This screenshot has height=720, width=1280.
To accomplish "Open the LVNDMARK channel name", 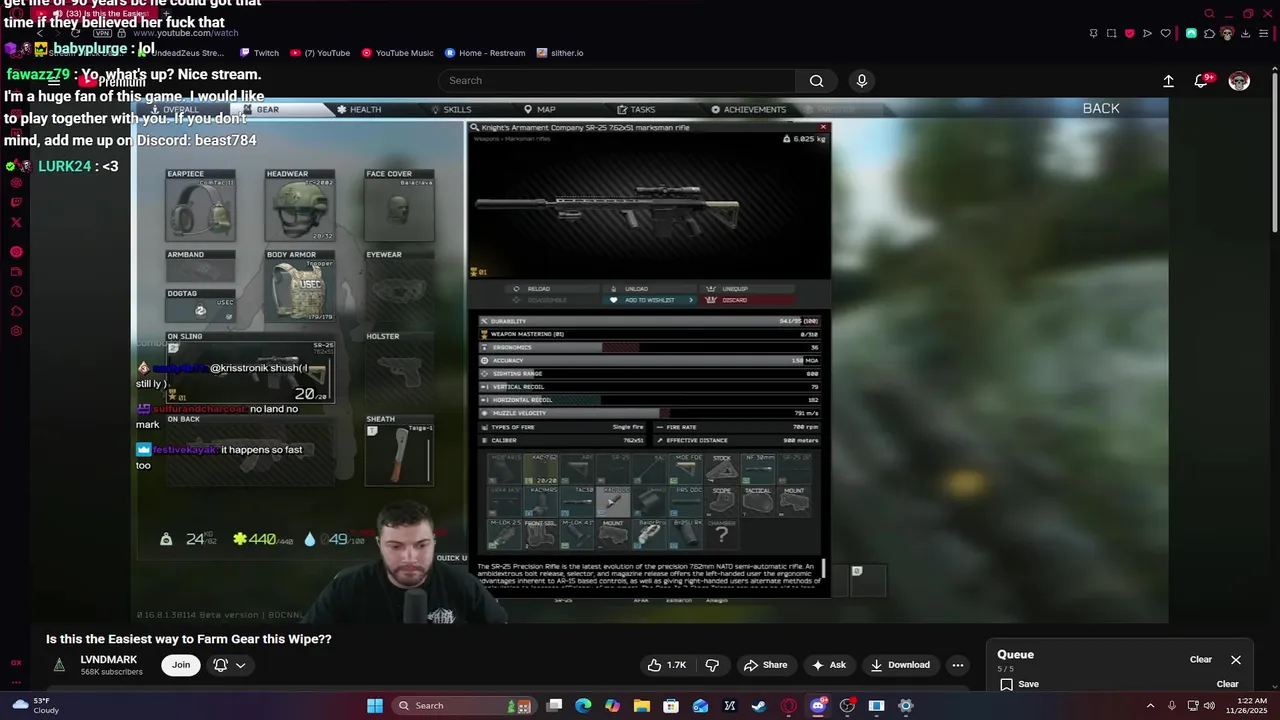I will [x=108, y=660].
